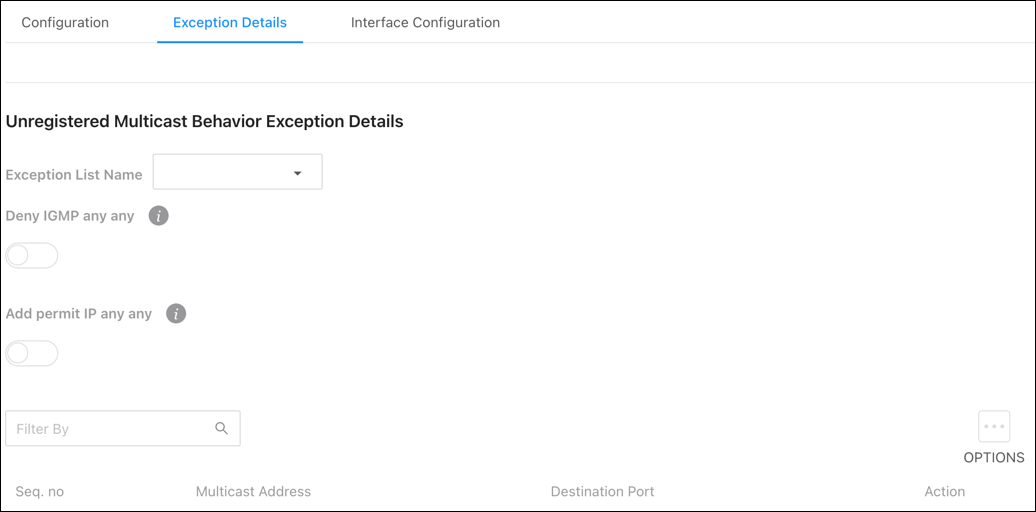Click the magnifier search icon in Filter By

point(221,428)
